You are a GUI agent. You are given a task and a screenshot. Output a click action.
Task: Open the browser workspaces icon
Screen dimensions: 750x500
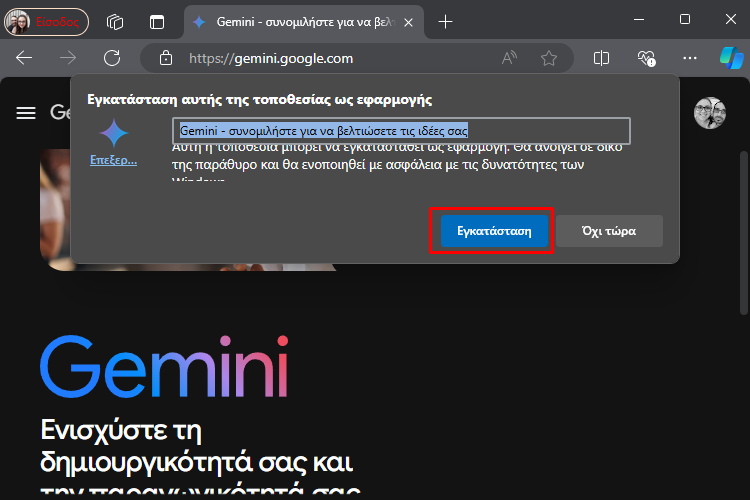(115, 22)
